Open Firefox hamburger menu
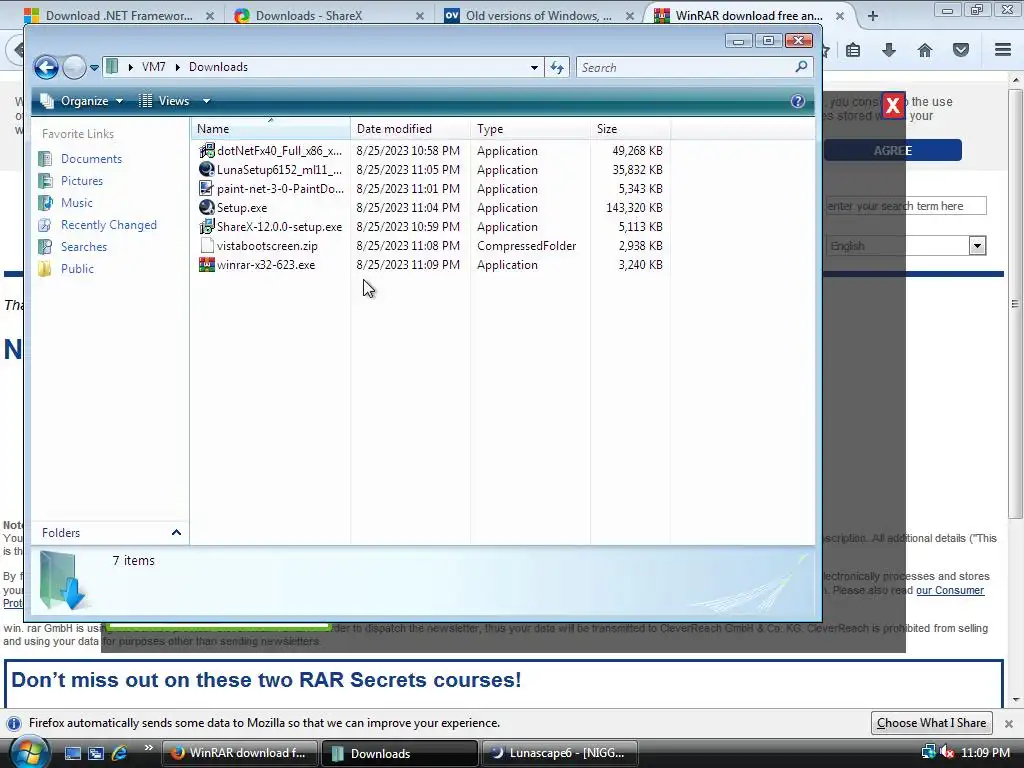1024x768 pixels. click(x=1003, y=50)
